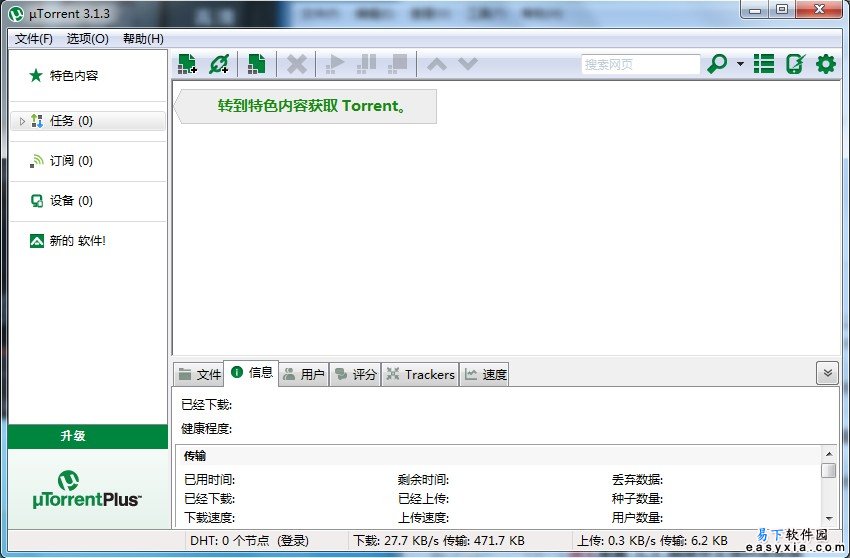
Task: Click the 下载: 27.7 KB/s status entry
Action: pyautogui.click(x=439, y=541)
